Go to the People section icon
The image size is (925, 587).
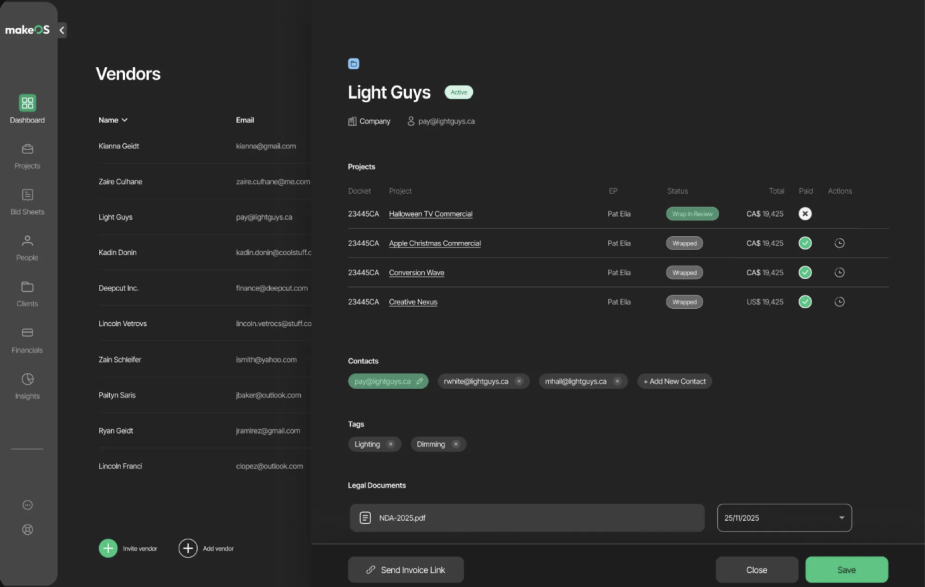coord(27,241)
